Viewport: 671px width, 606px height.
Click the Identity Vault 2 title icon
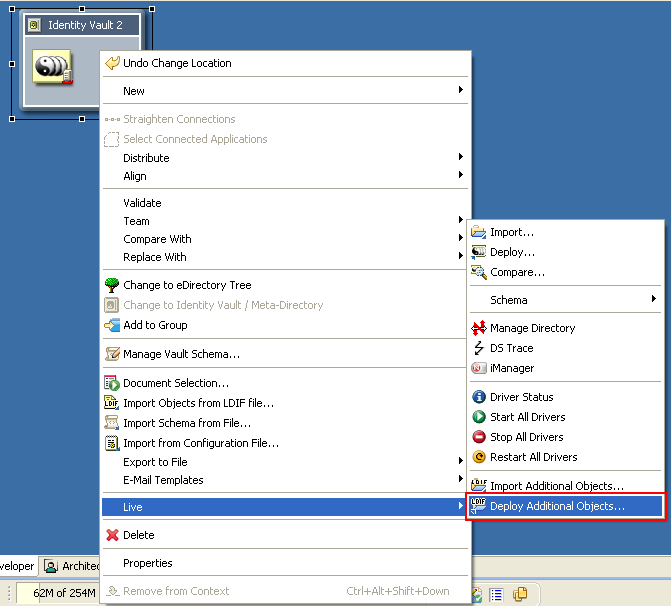[34, 25]
